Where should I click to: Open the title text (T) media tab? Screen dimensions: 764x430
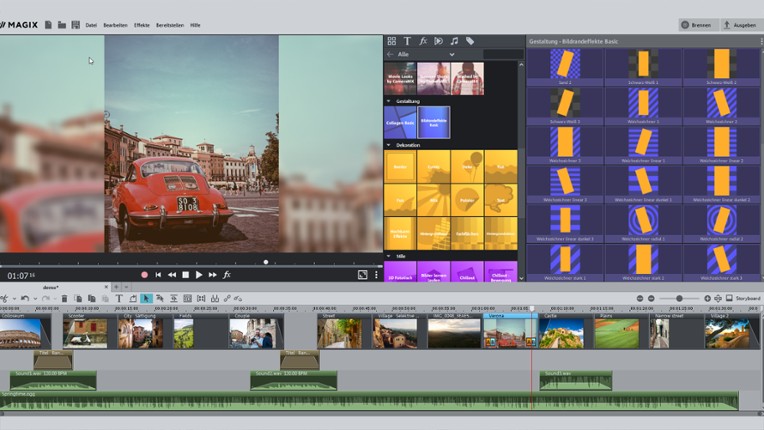point(407,41)
